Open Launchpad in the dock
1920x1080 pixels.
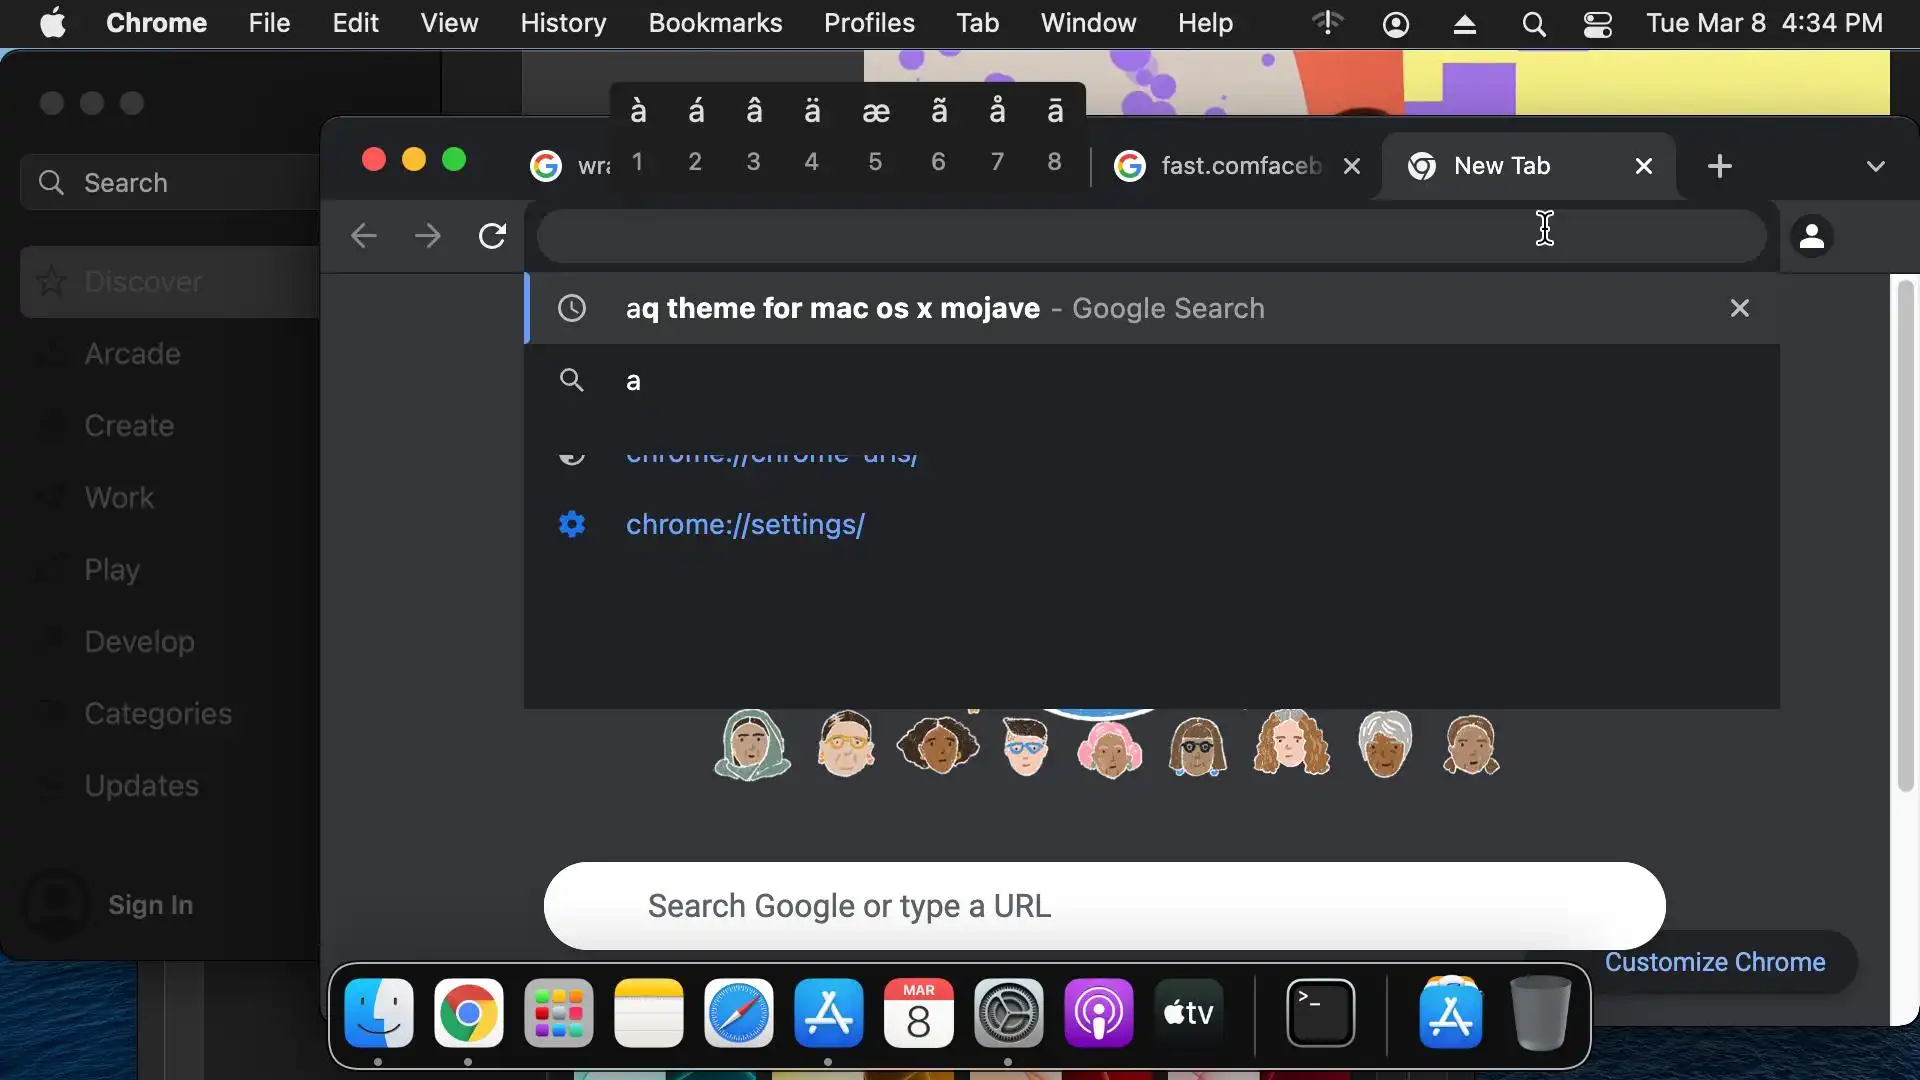point(558,1013)
